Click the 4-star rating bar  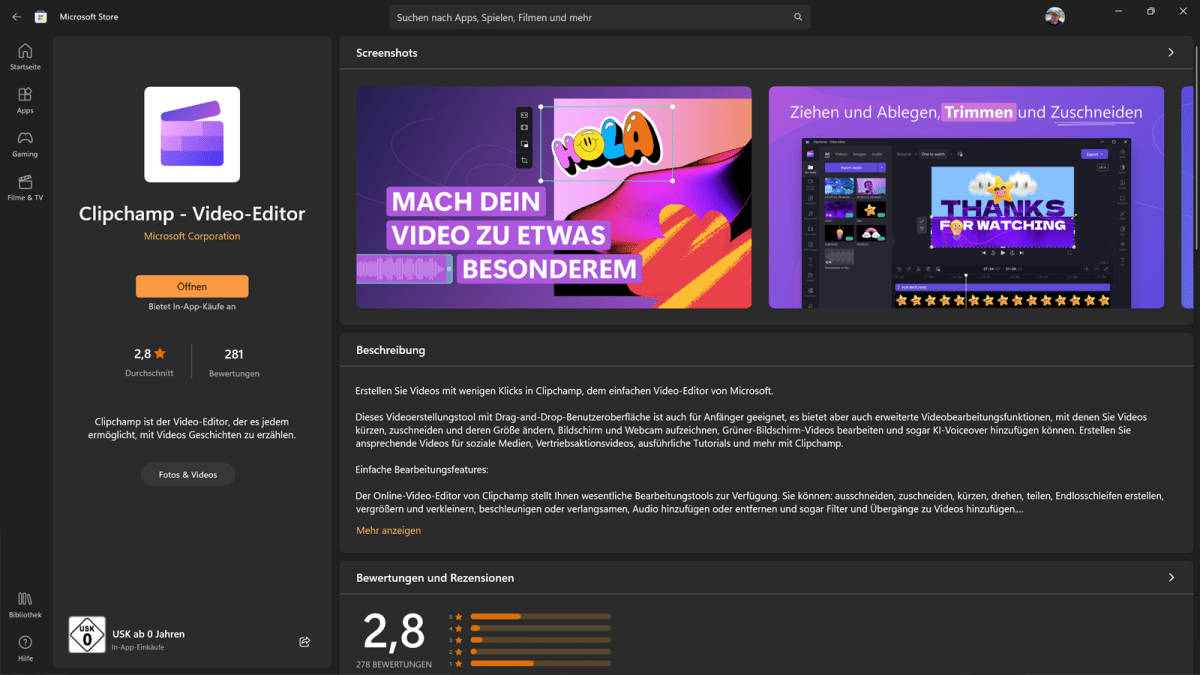pos(540,628)
